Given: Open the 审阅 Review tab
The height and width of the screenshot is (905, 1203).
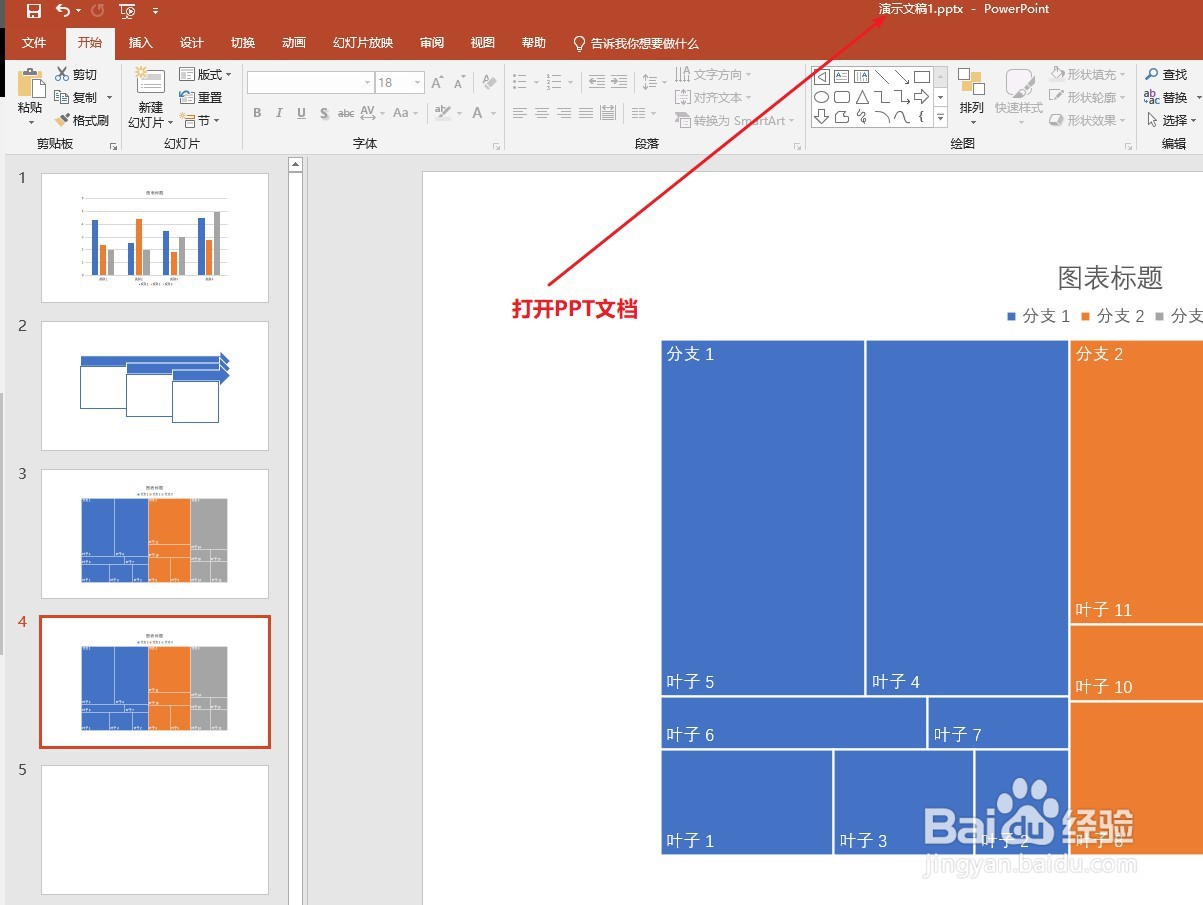Looking at the screenshot, I should (x=432, y=43).
